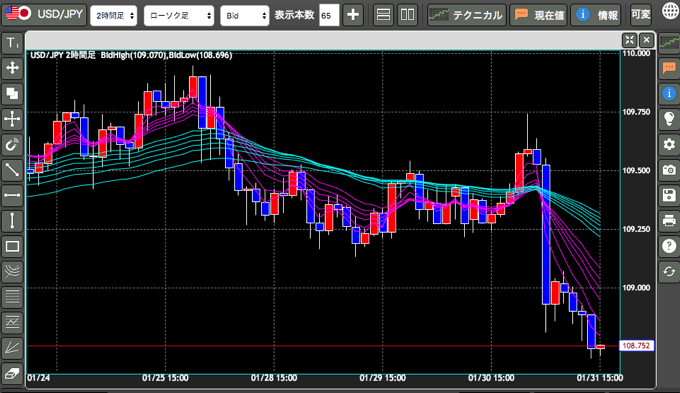The width and height of the screenshot is (680, 393).
Task: Refresh chart with reload icon
Action: pos(669,272)
